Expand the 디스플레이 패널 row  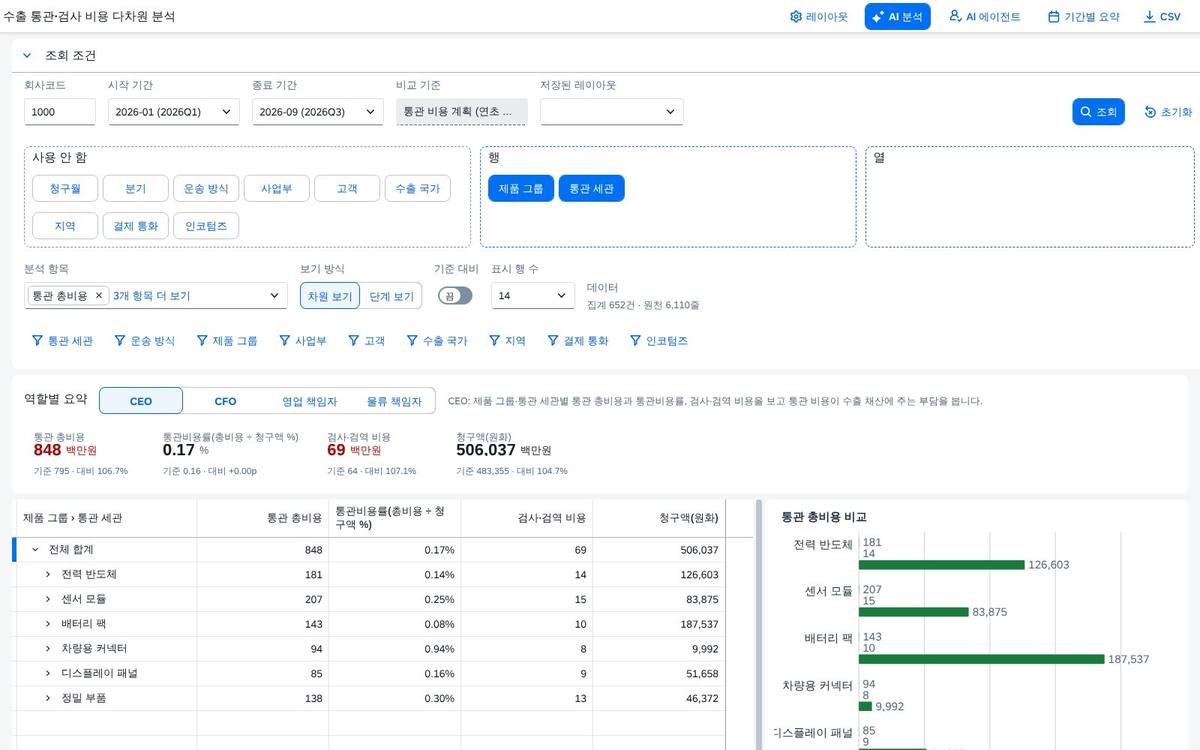pyautogui.click(x=48, y=673)
